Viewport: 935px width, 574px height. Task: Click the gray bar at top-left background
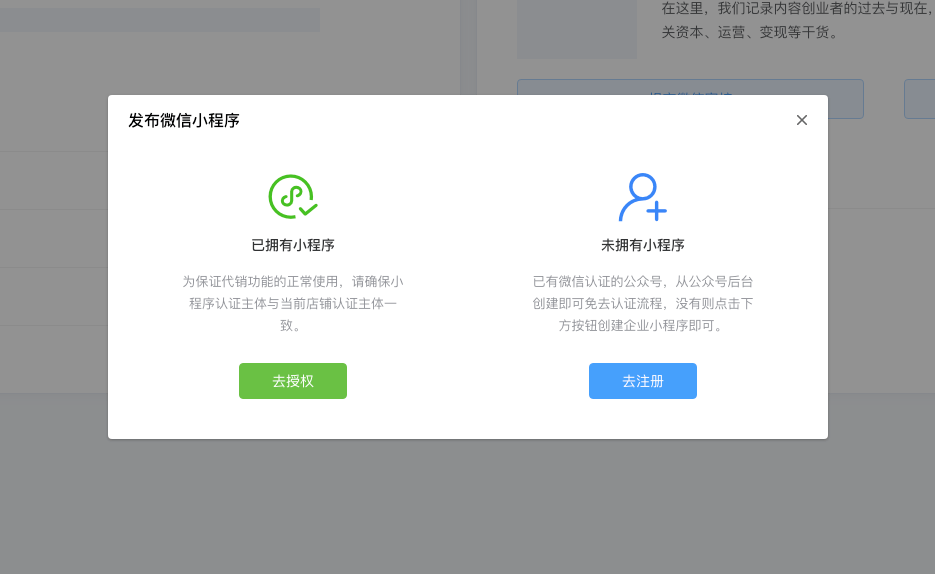point(160,20)
